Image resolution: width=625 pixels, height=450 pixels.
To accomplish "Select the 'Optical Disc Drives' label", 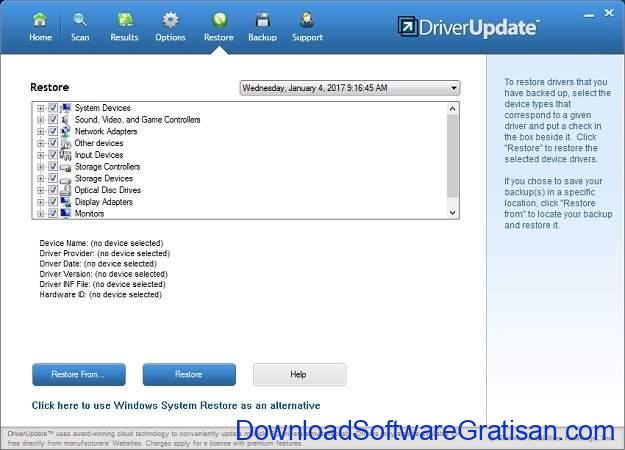I will 108,190.
